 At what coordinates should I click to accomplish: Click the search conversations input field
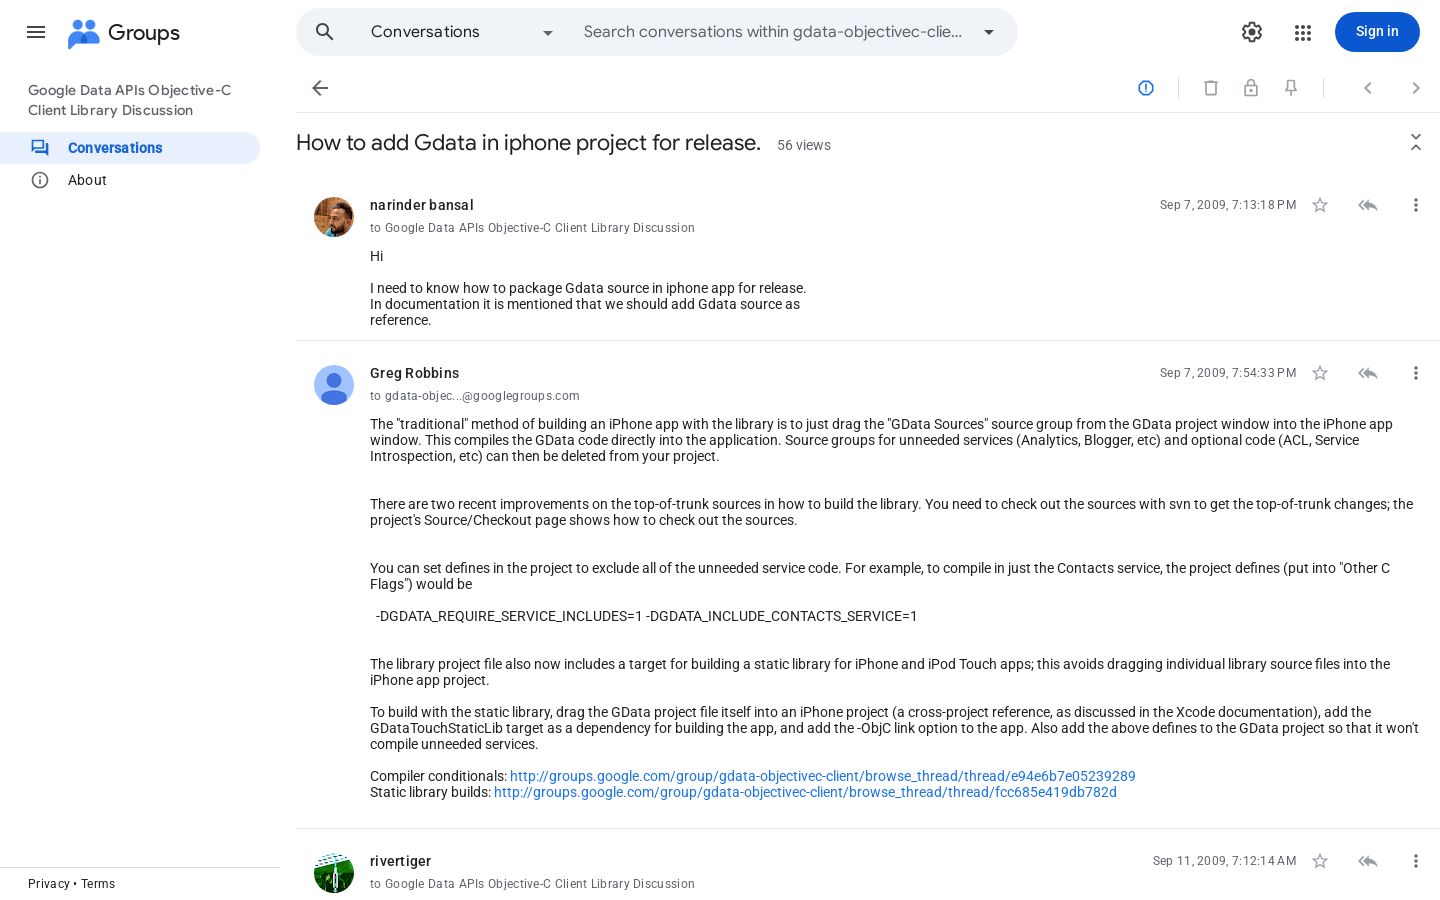773,32
